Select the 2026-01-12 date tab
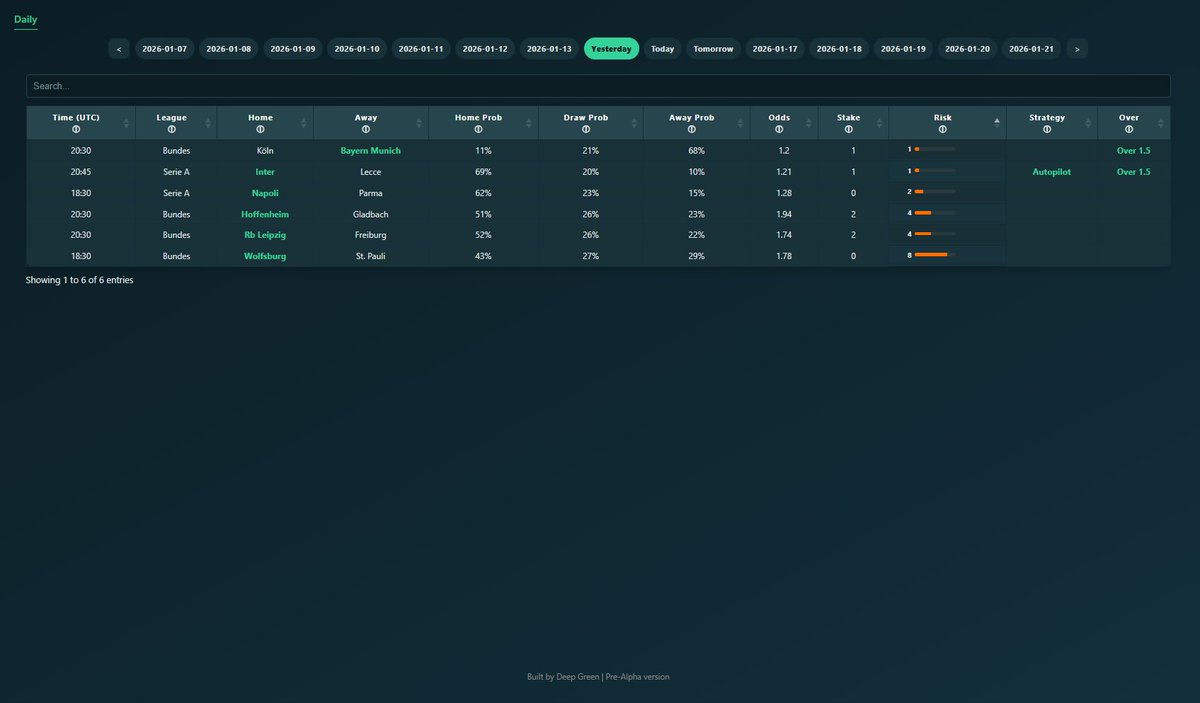 click(x=485, y=48)
